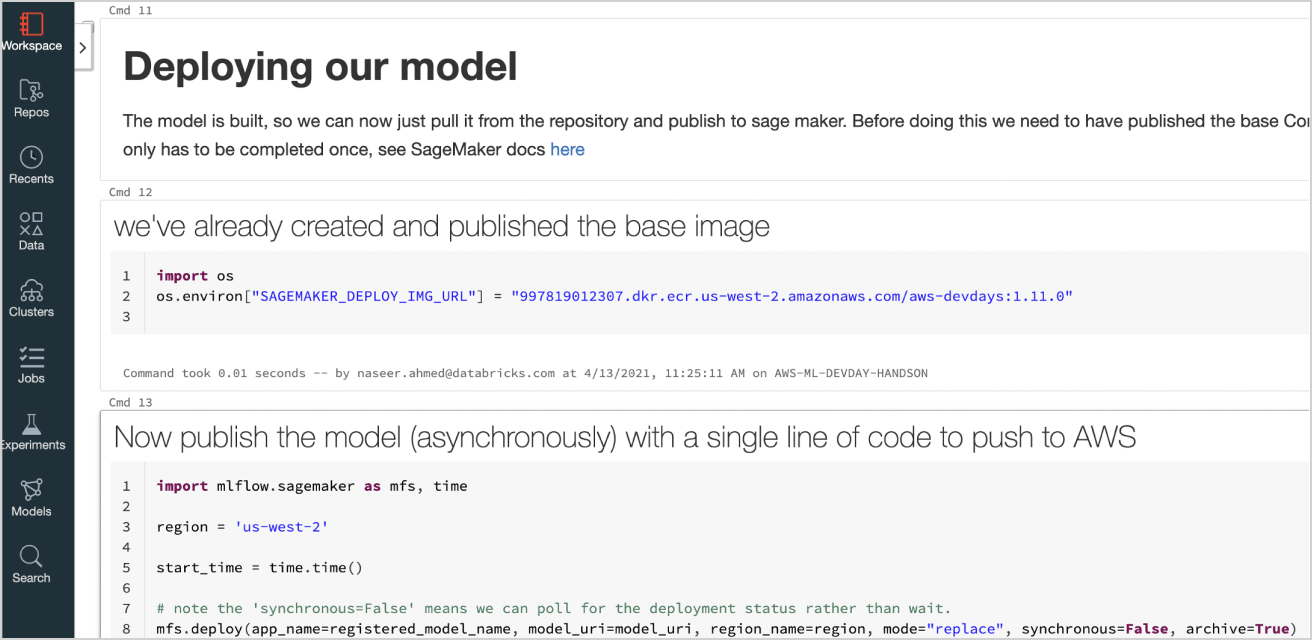Screen dimensions: 1312x640
Task: Place cursor on the 'import os' line
Action: pyautogui.click(x=195, y=276)
